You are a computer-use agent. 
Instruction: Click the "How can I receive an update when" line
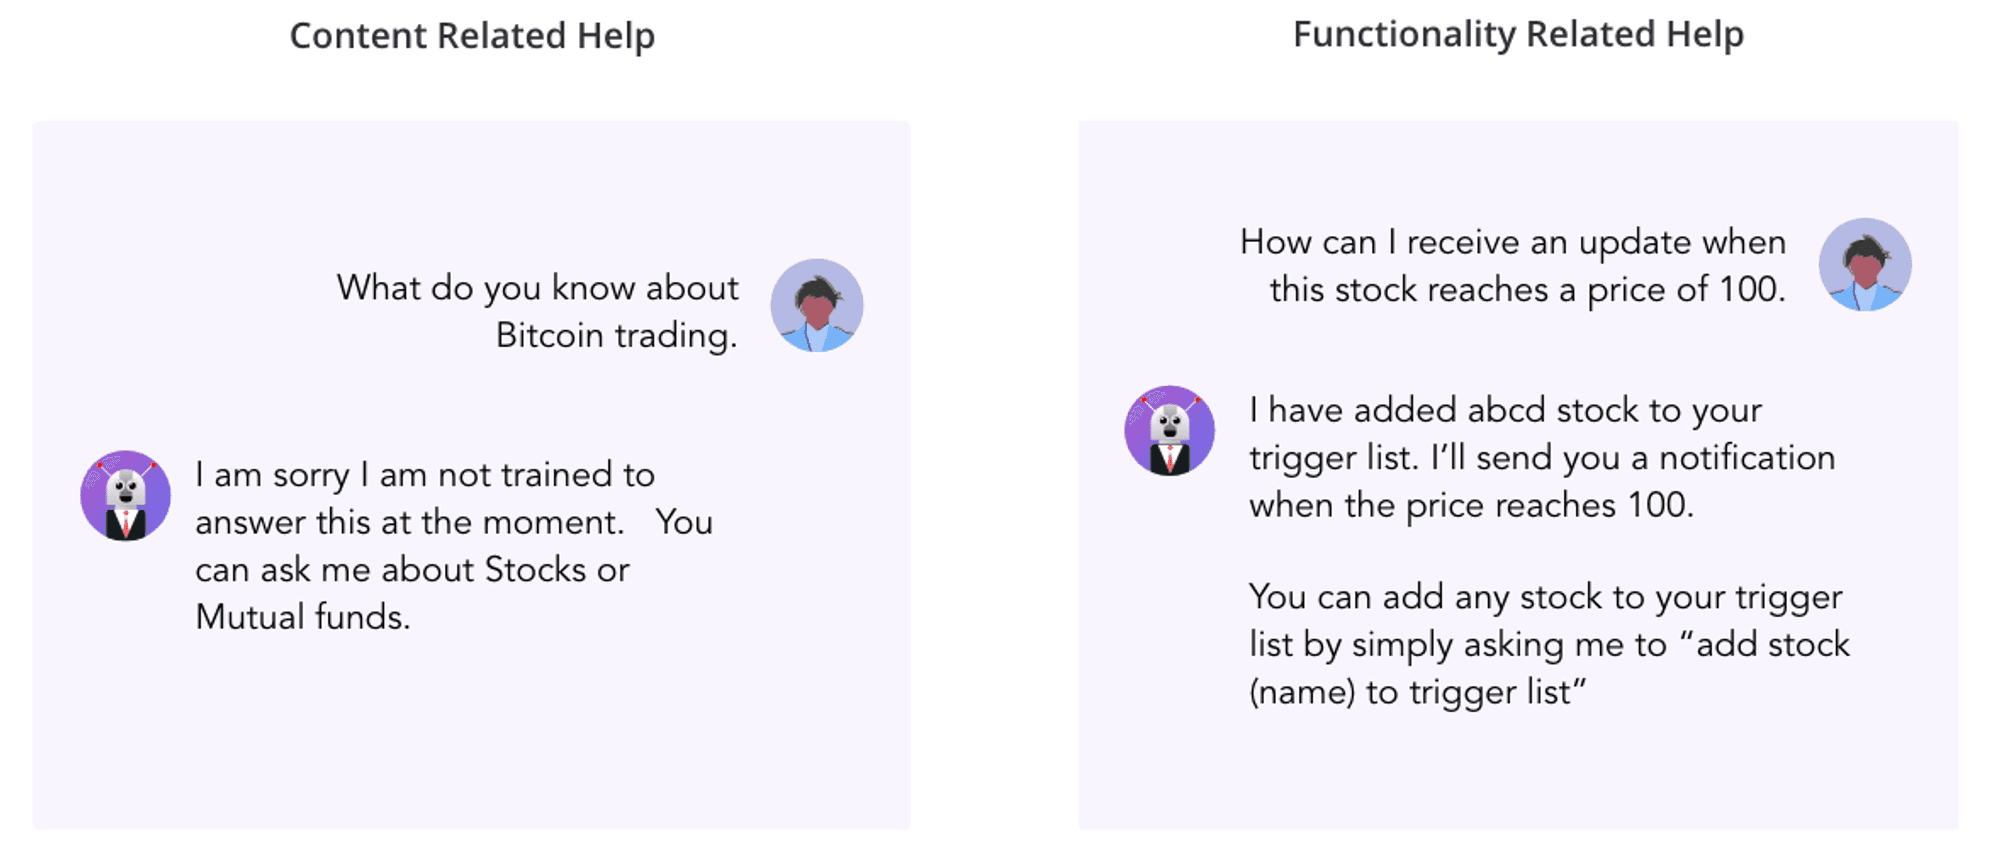pos(1512,242)
